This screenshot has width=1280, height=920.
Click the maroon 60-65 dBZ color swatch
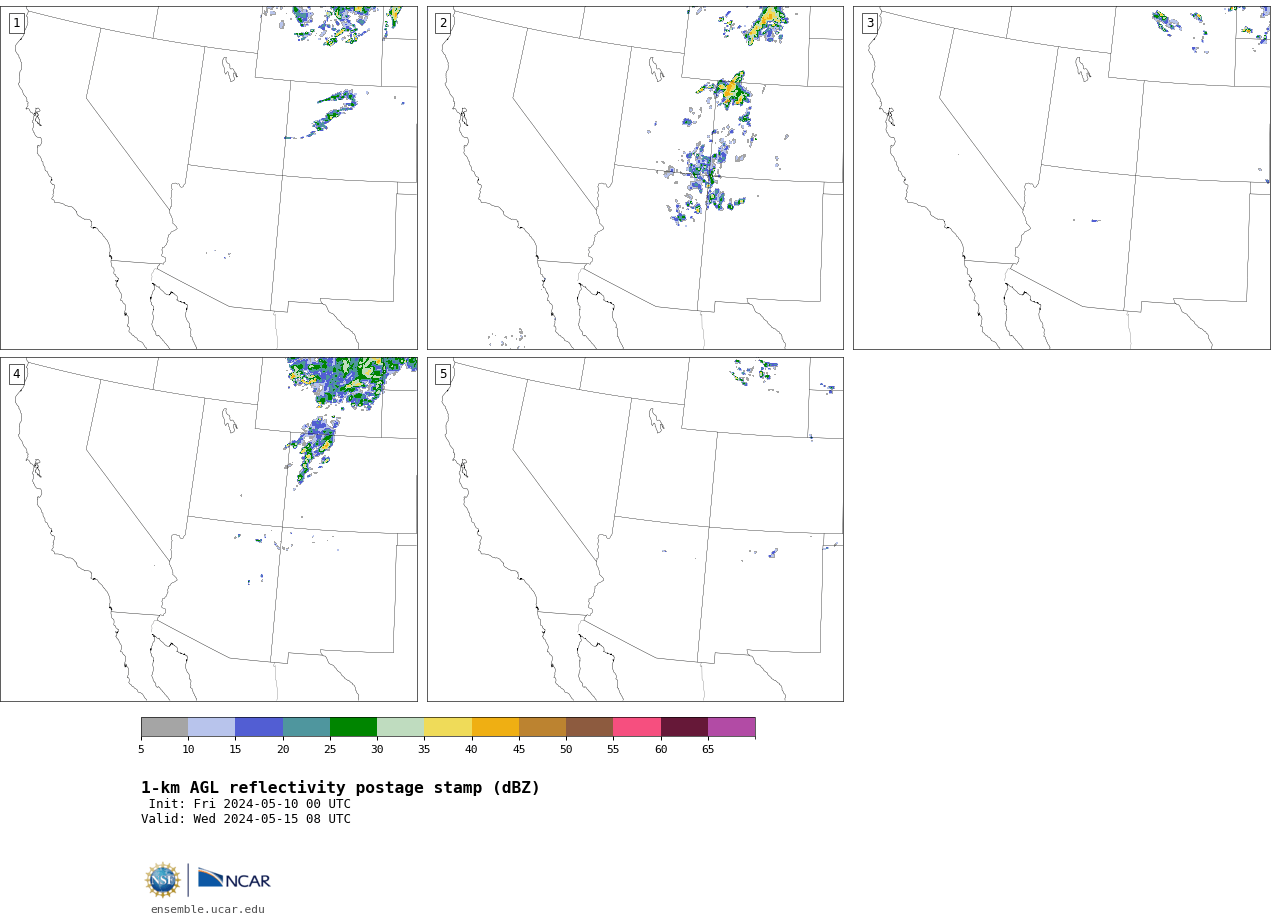684,727
